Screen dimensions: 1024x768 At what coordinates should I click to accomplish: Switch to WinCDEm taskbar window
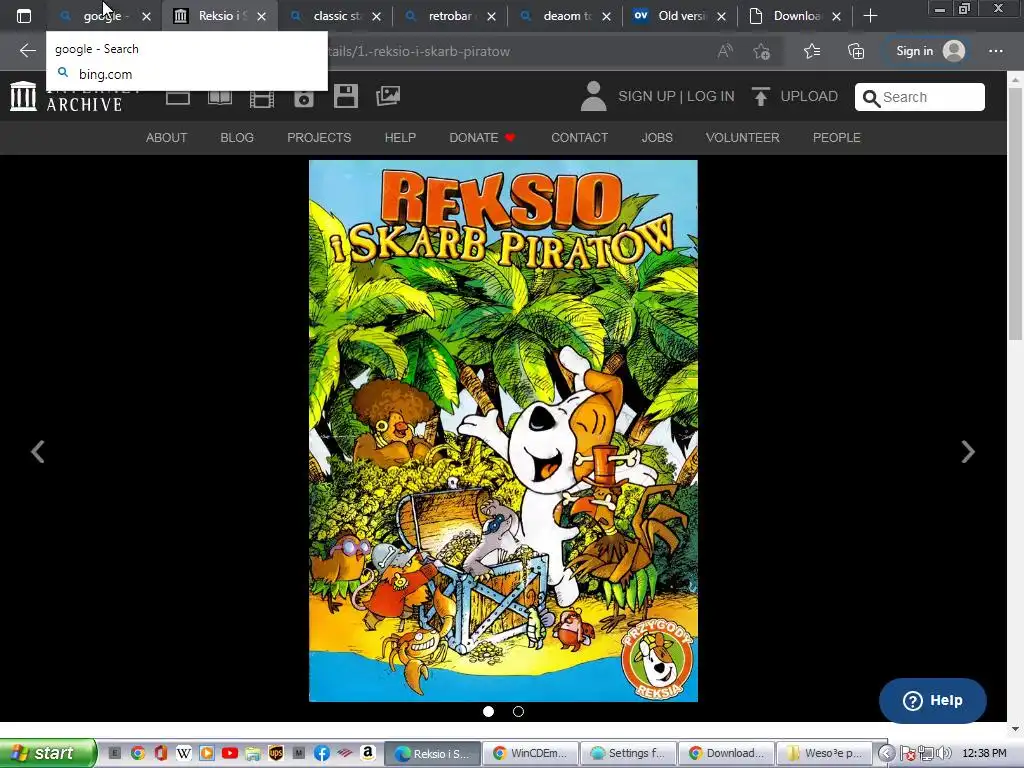coord(530,753)
